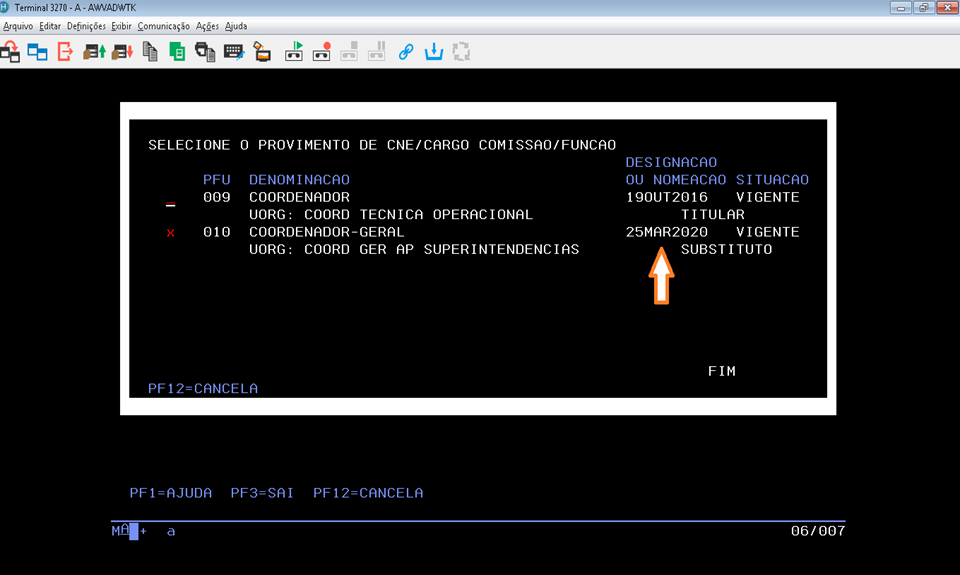Click the blue download tray toolbar icon
The width and height of the screenshot is (960, 575).
point(434,51)
